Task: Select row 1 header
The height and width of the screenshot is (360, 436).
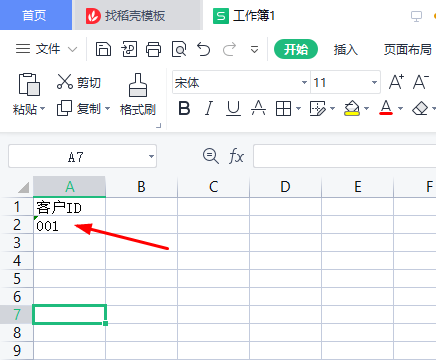Action: 17,207
